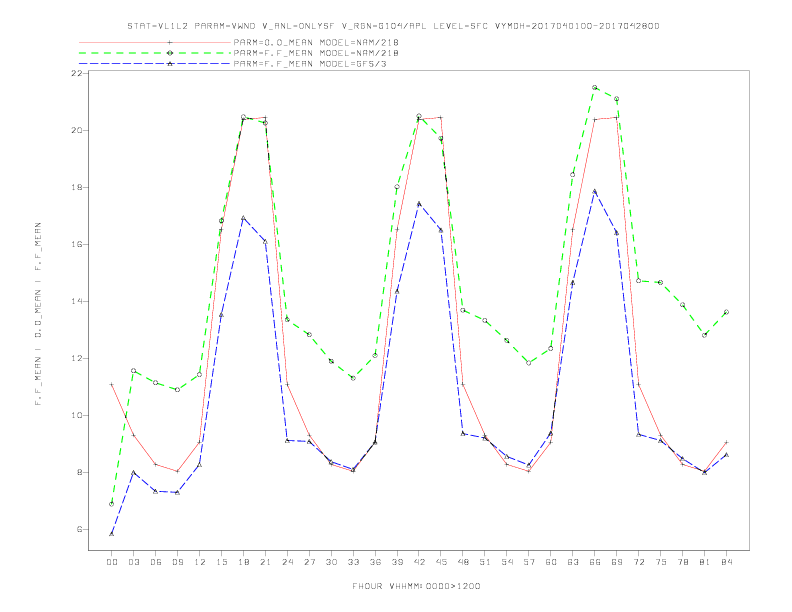Click x-axis tick label 42
The image size is (792, 612).
click(419, 562)
